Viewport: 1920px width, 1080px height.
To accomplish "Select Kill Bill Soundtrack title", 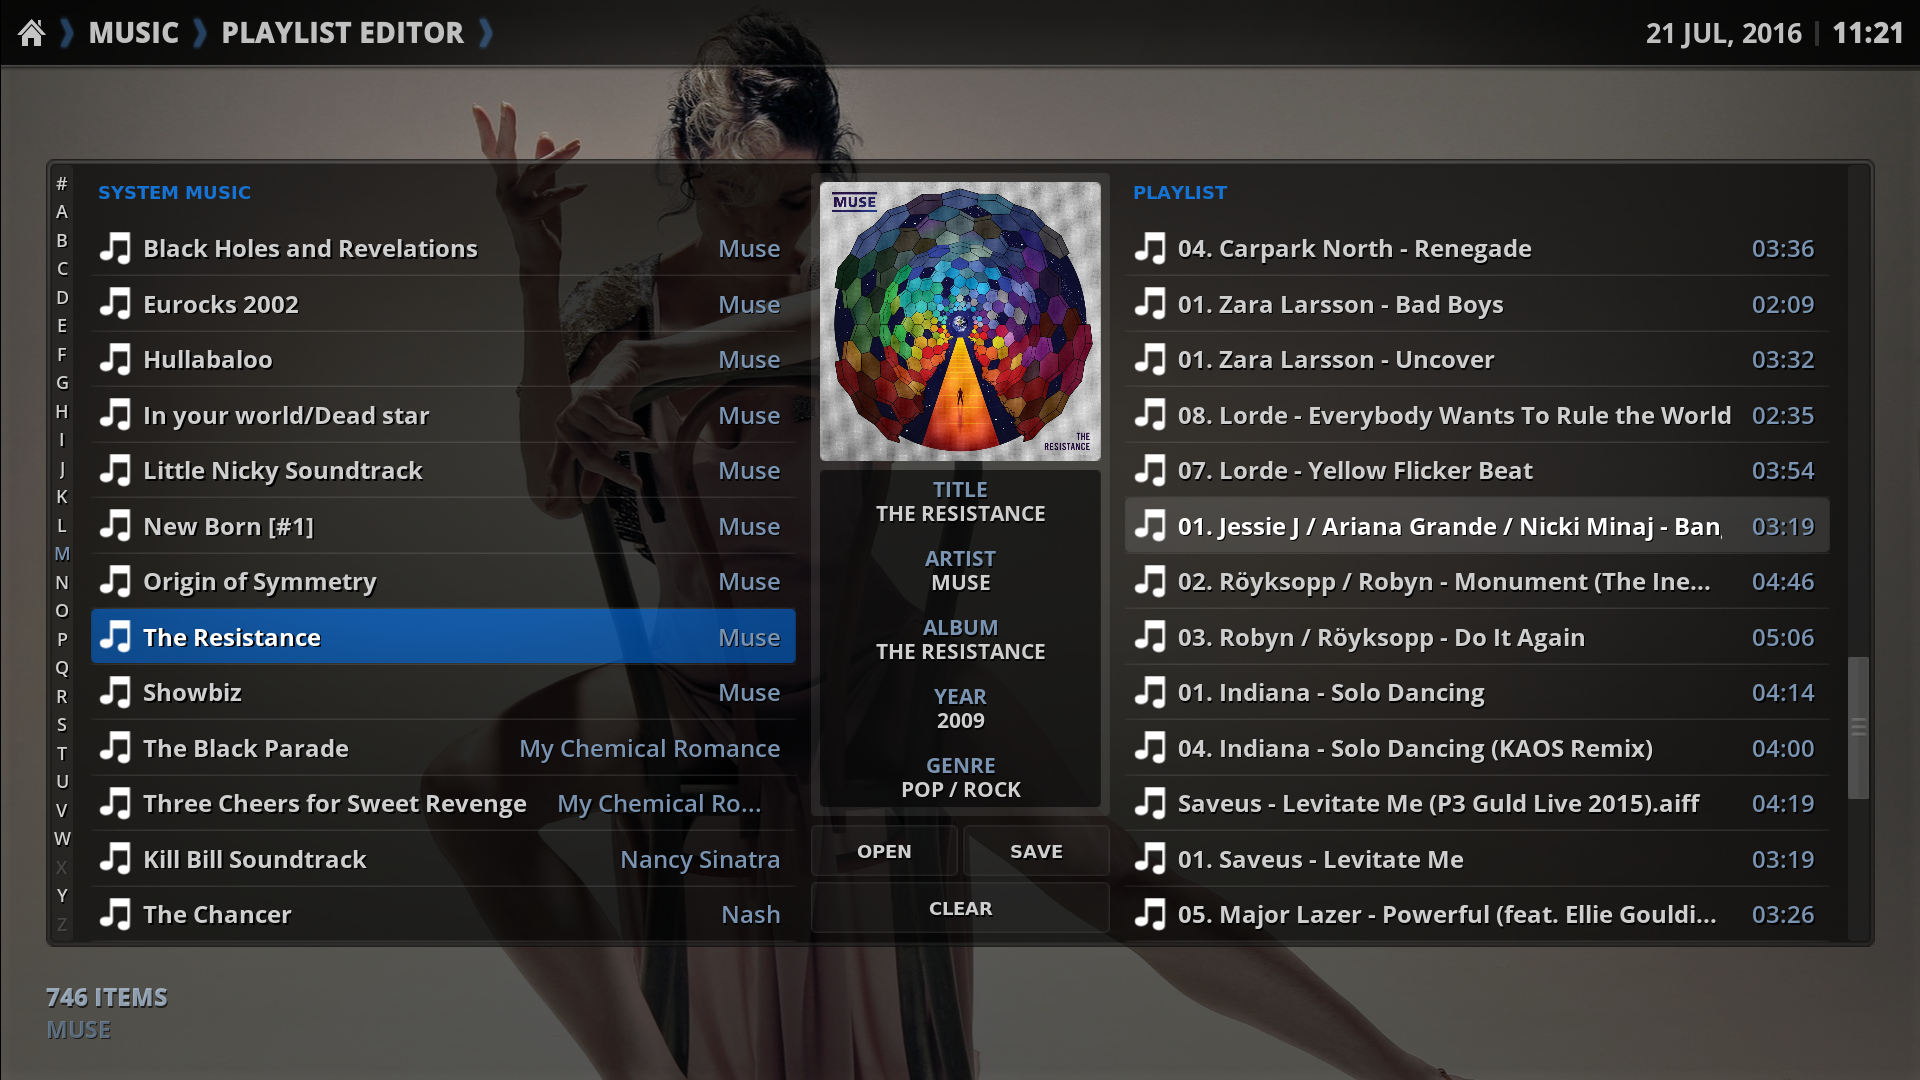I will click(255, 859).
